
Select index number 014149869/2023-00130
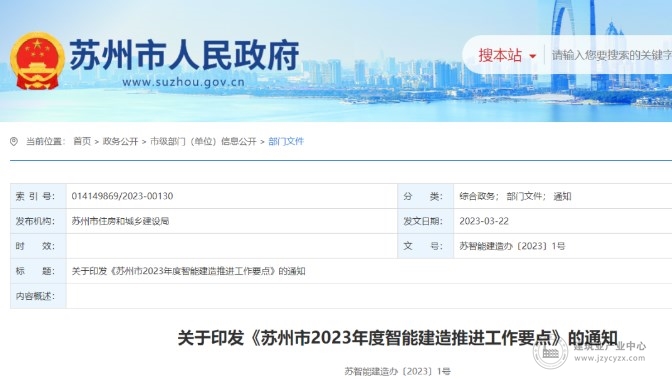(x=123, y=196)
